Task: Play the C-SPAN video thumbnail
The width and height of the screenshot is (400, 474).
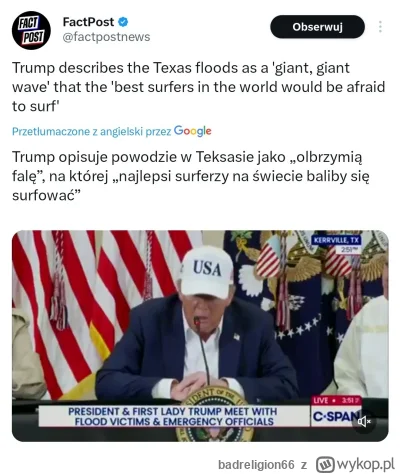Action: point(200,336)
